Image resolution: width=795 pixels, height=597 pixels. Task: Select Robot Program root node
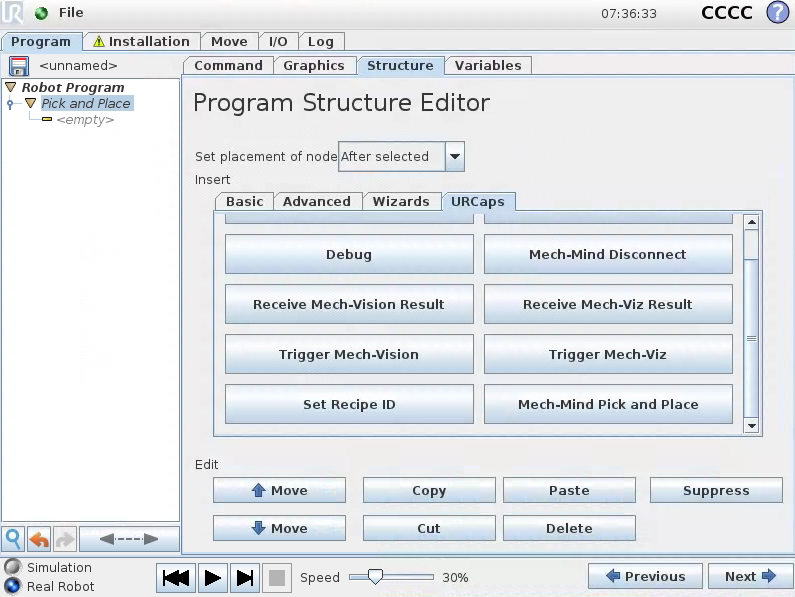[x=73, y=87]
